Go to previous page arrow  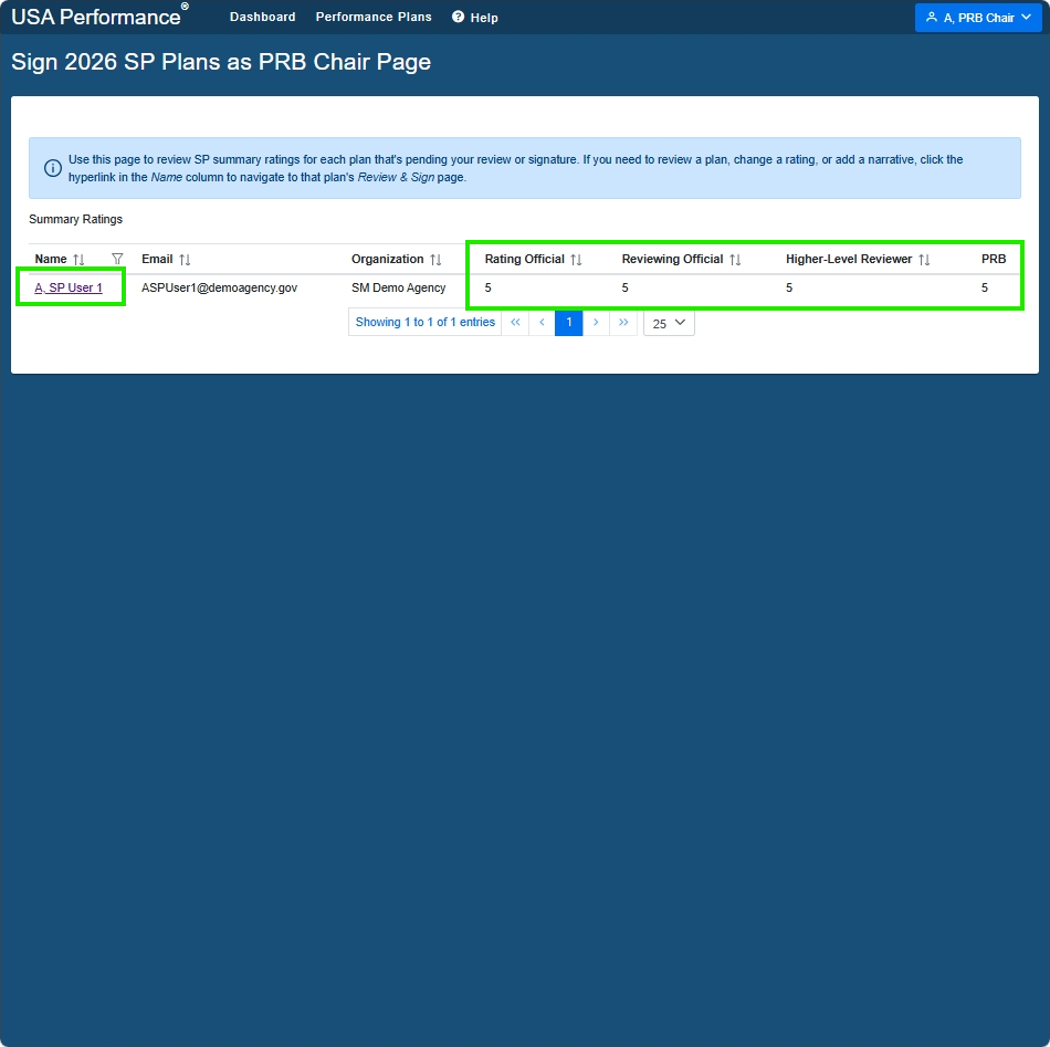tap(542, 323)
